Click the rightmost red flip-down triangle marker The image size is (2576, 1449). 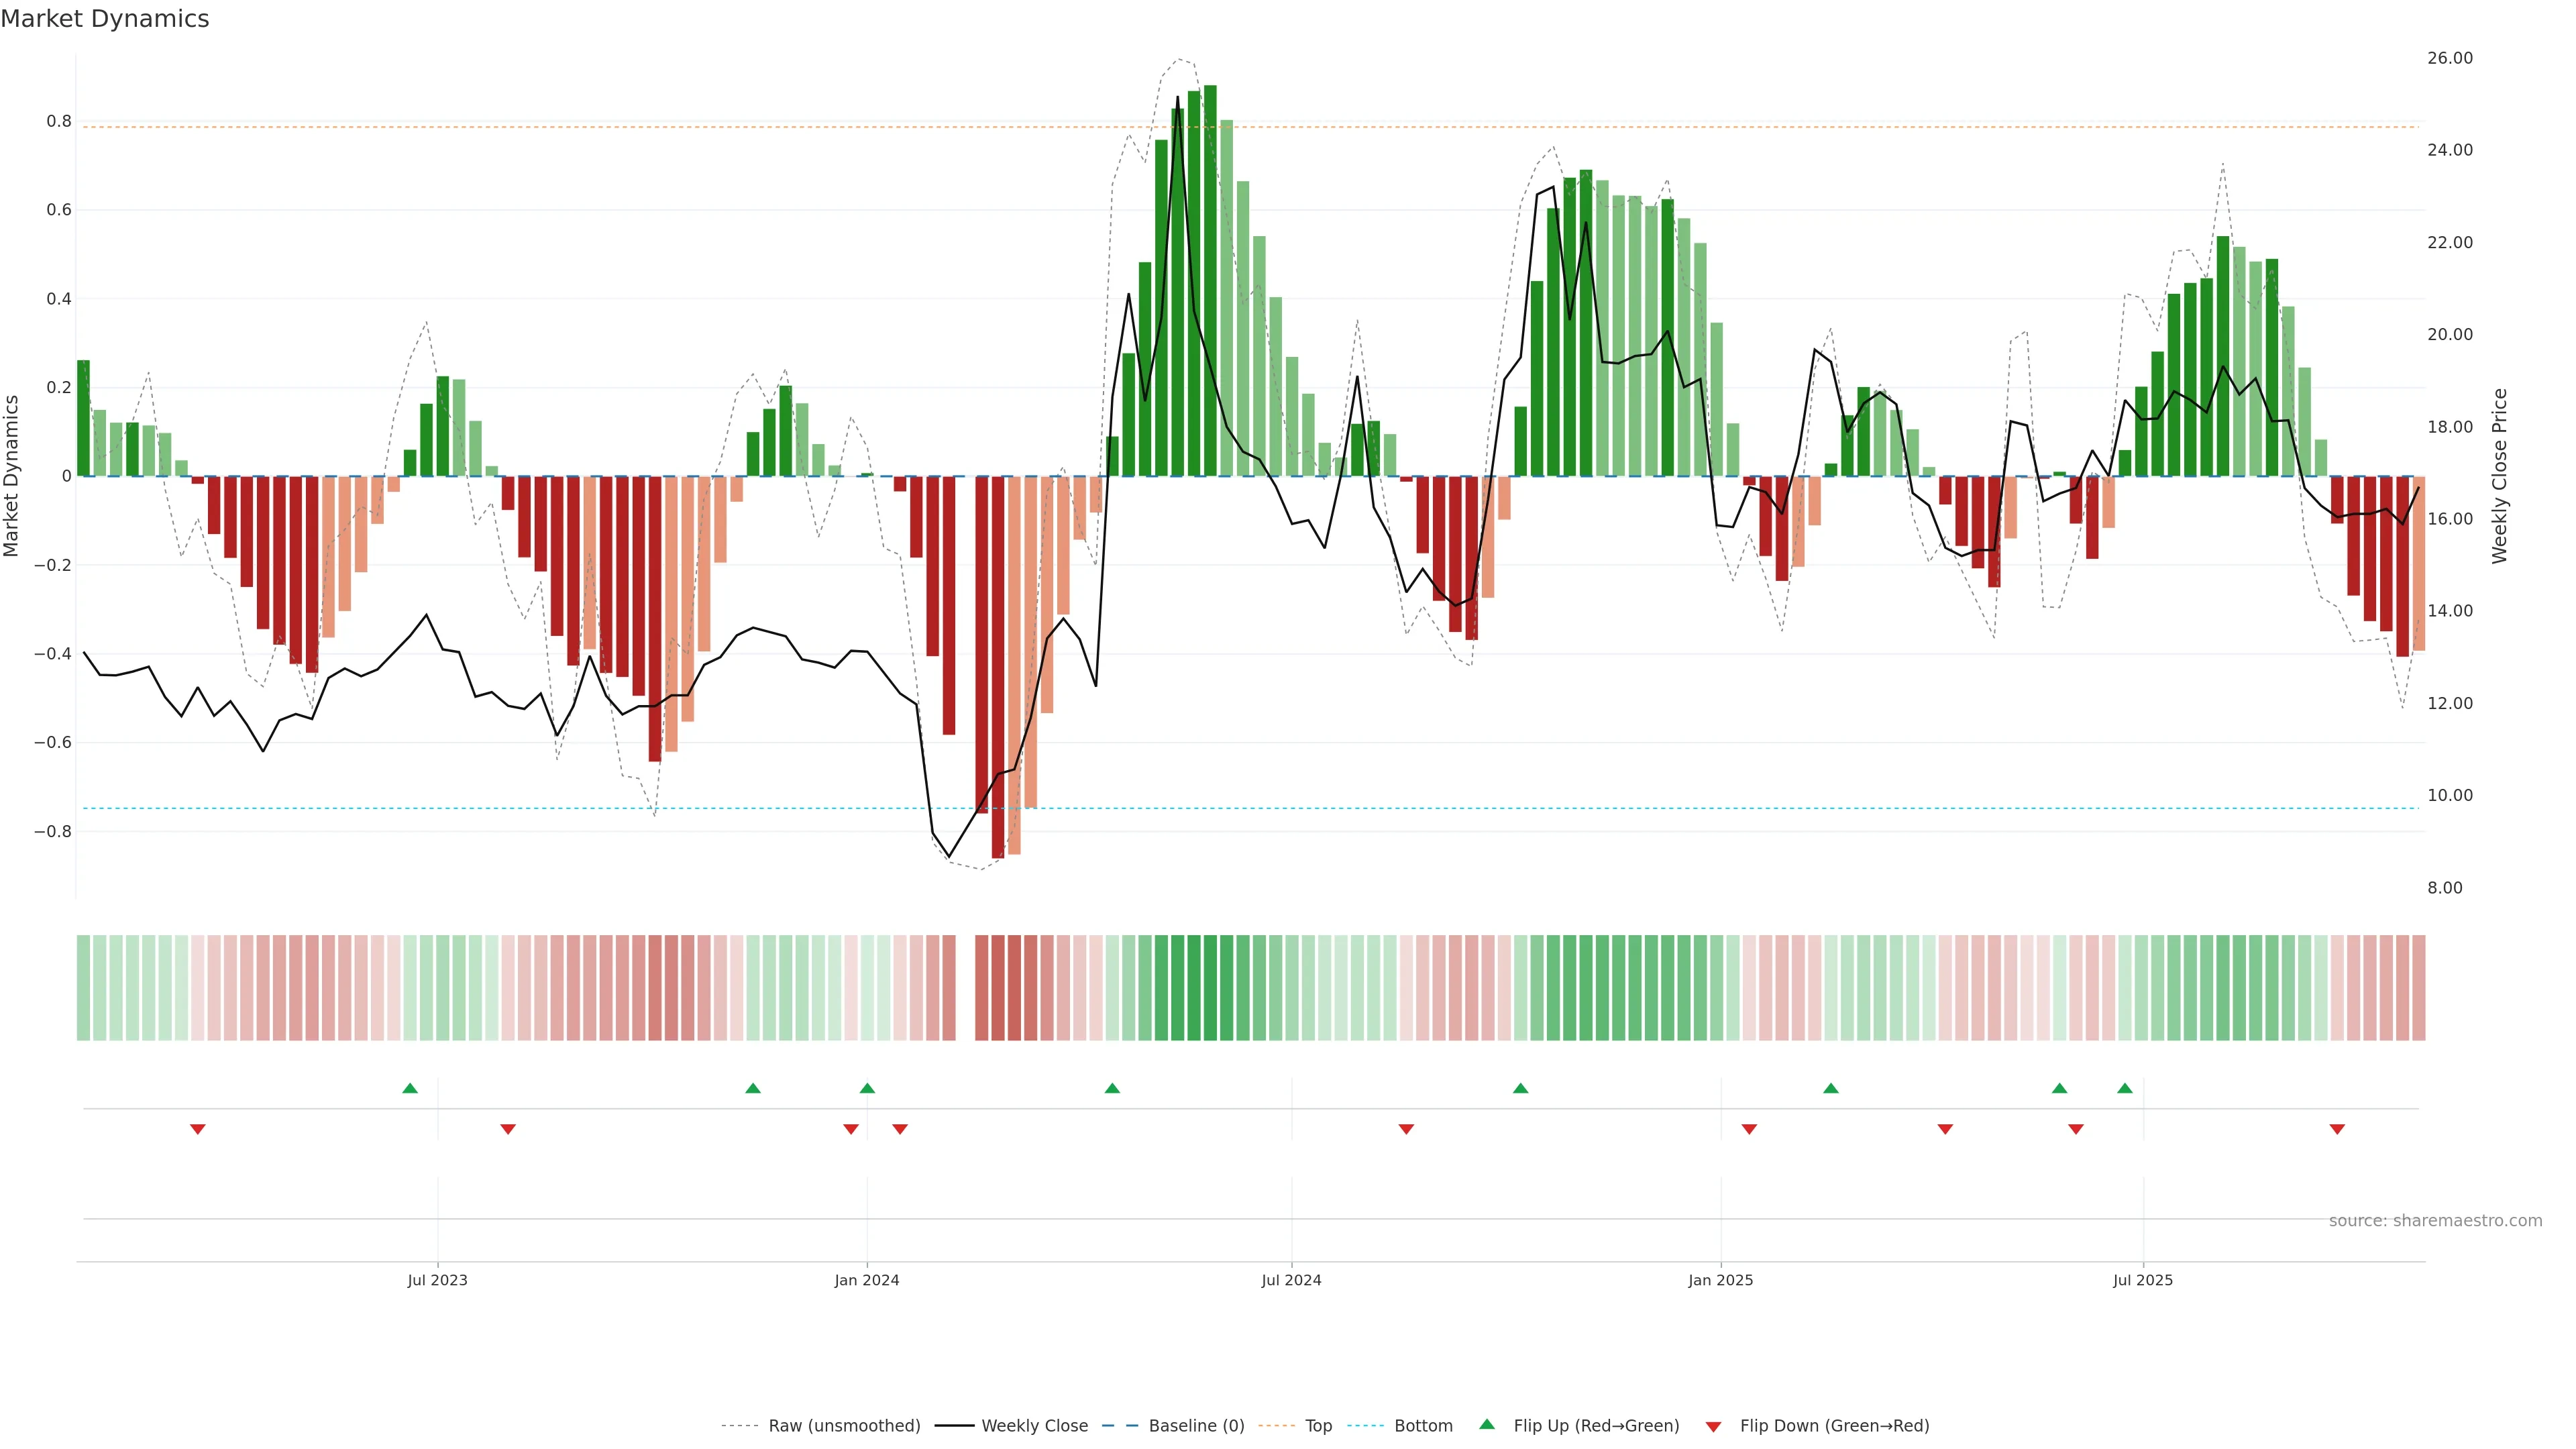click(x=2337, y=1129)
